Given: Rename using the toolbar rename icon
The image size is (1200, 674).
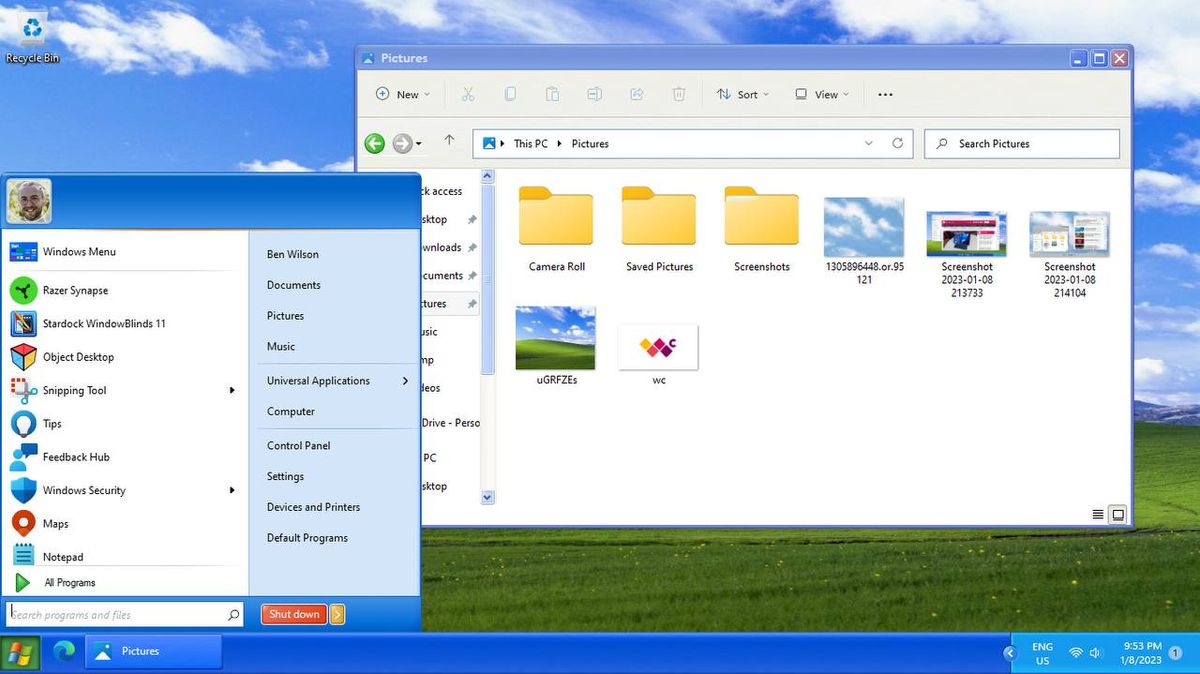Looking at the screenshot, I should tap(594, 93).
